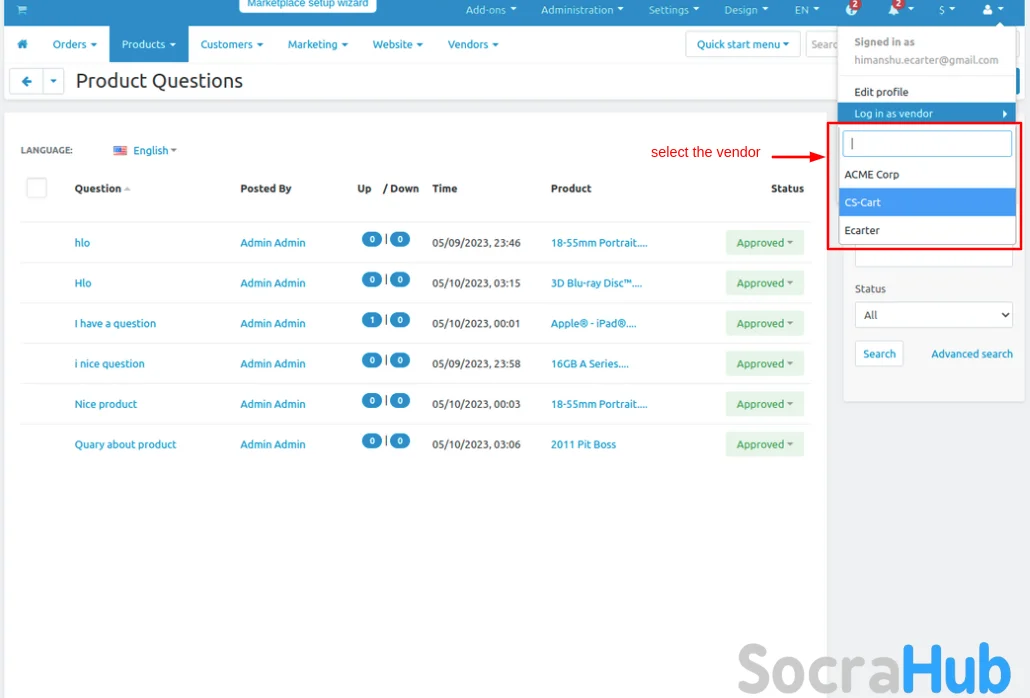Choose ACME Corp vendor option
This screenshot has height=698, width=1030.
click(927, 174)
